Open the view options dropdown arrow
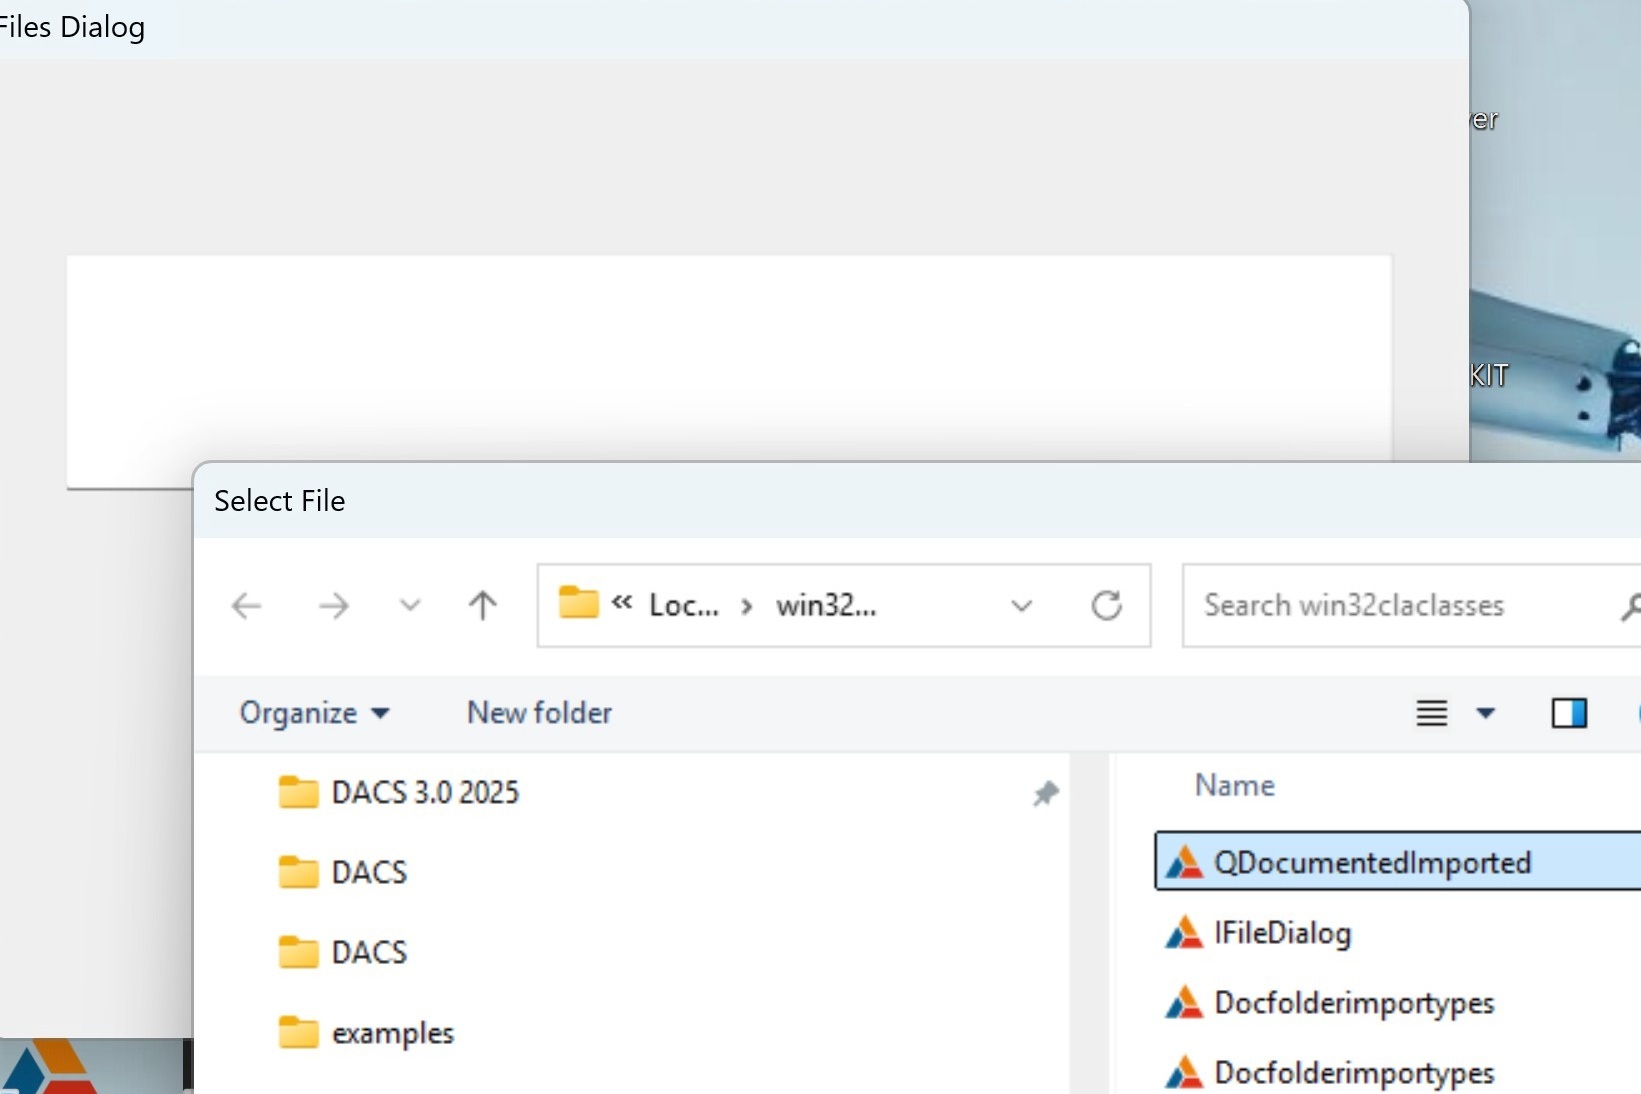The width and height of the screenshot is (1641, 1094). [1486, 713]
